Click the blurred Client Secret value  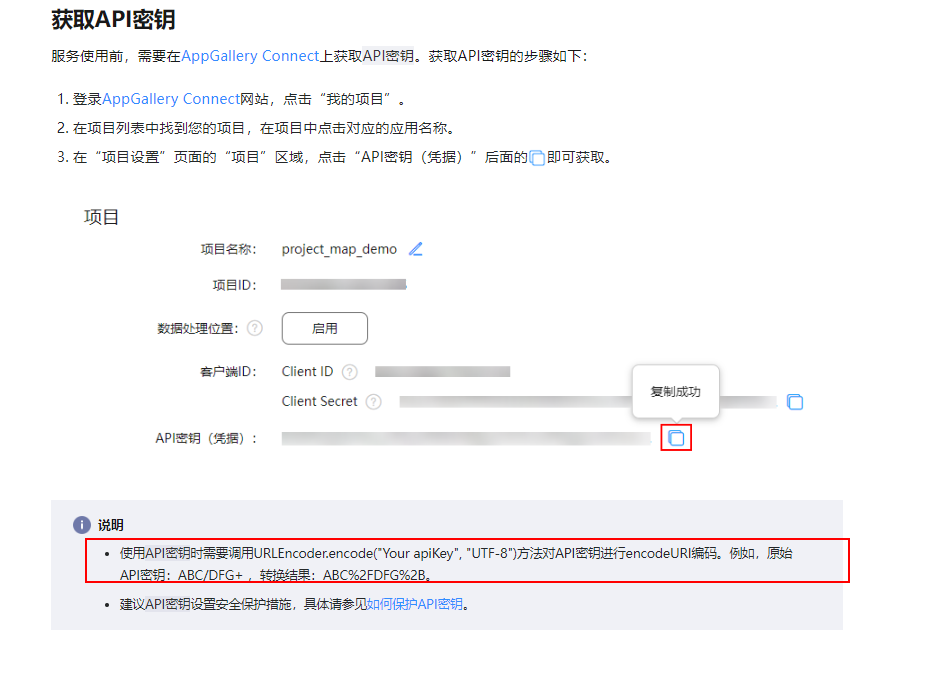point(588,402)
